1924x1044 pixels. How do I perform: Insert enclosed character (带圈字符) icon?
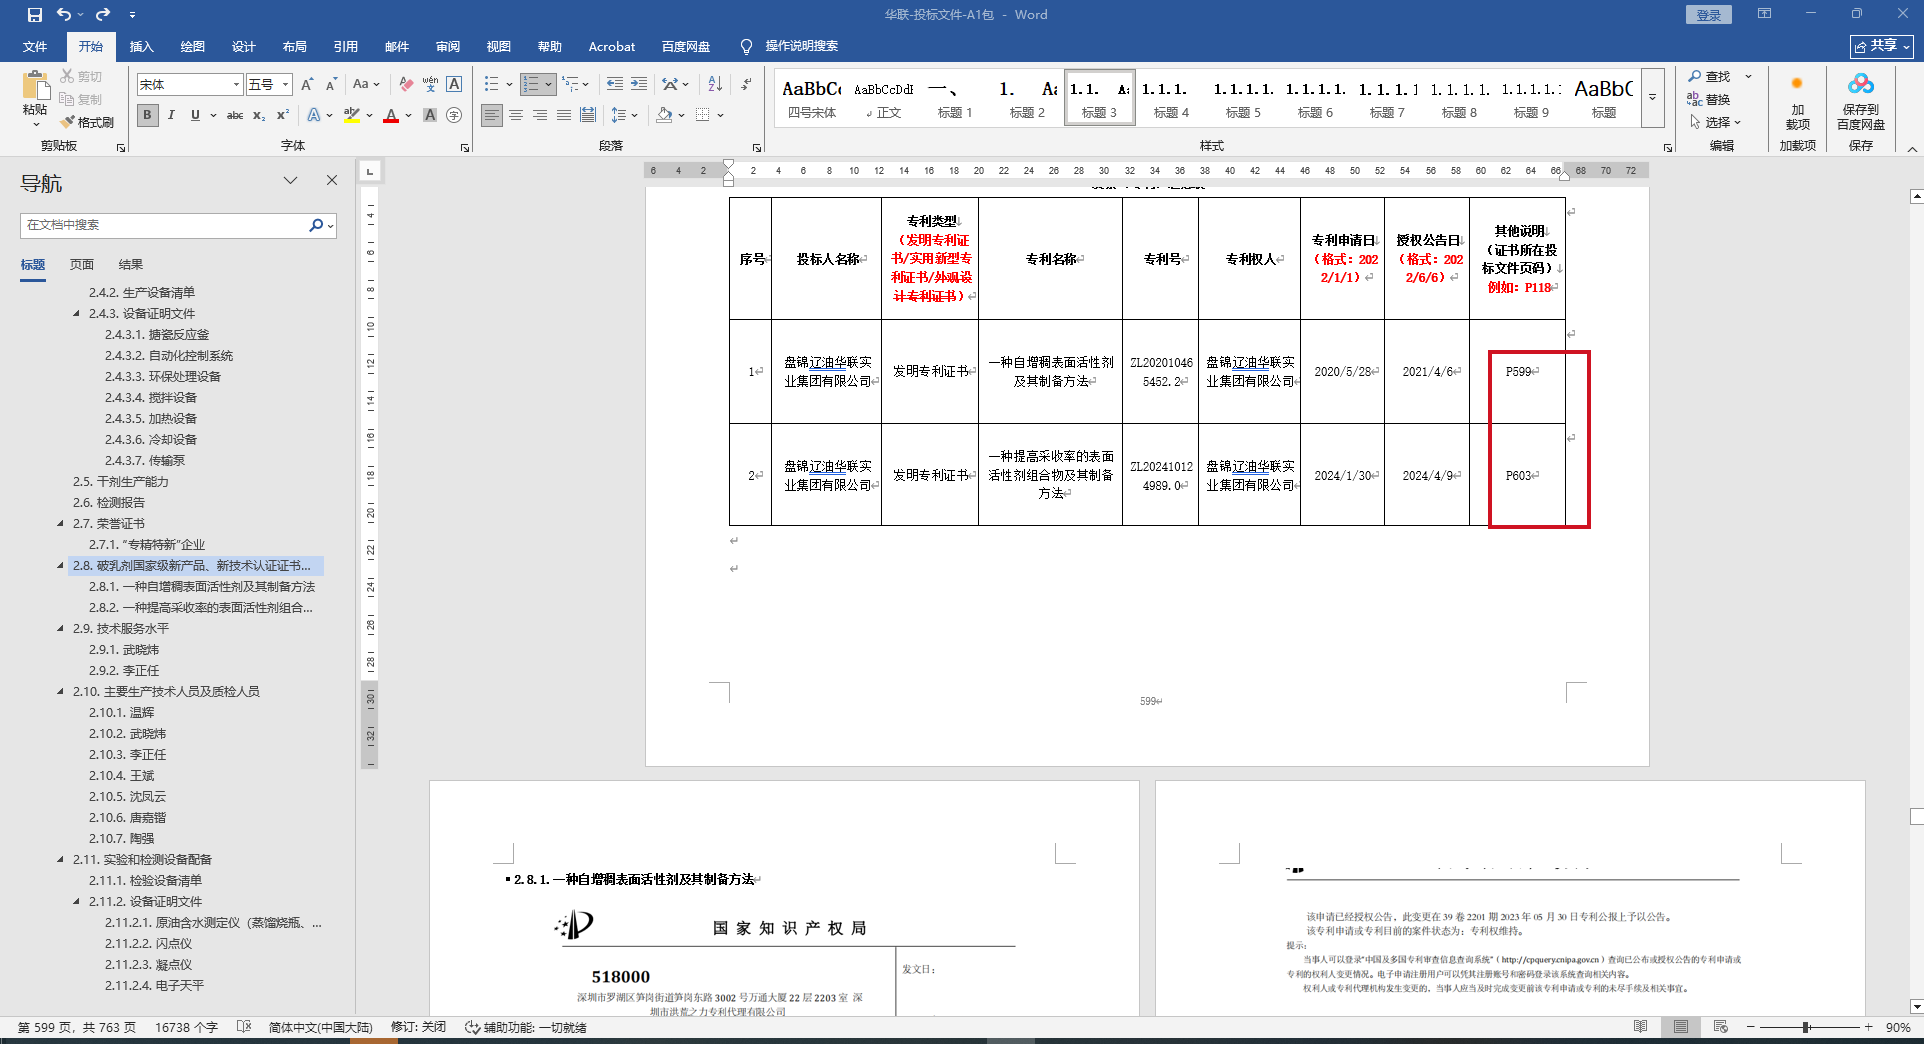(454, 116)
